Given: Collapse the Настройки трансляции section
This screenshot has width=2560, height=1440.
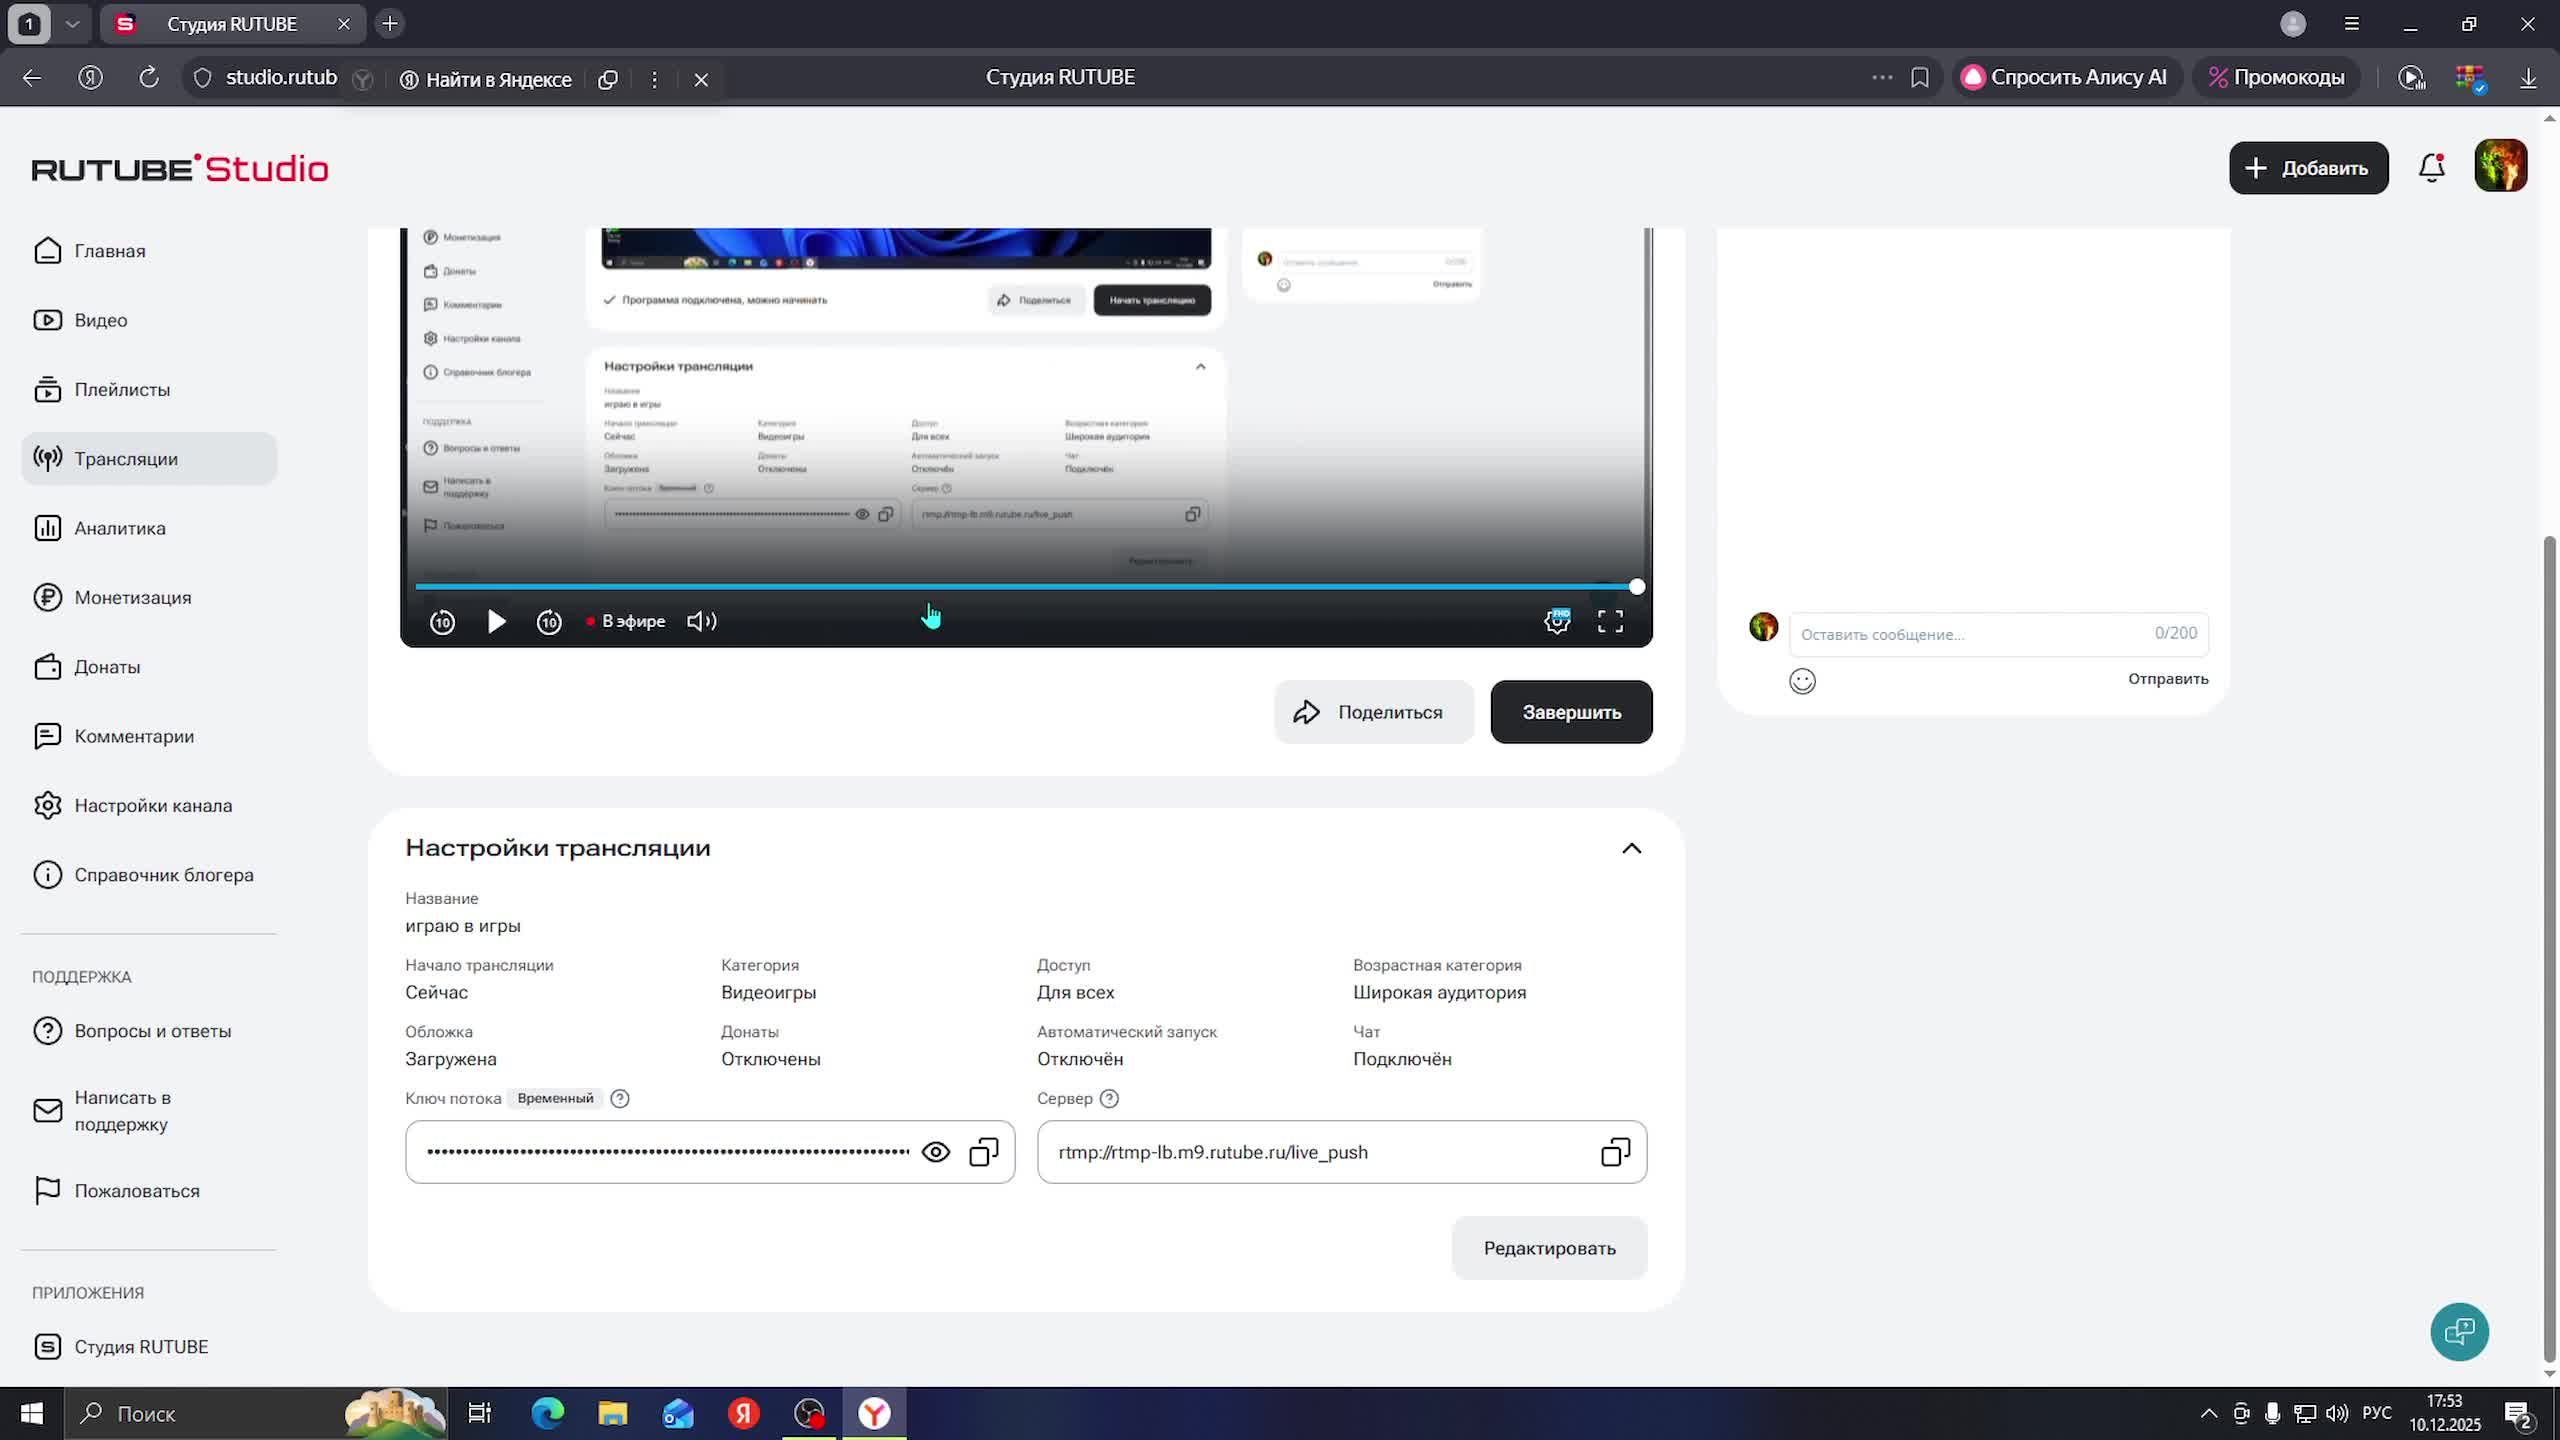Looking at the screenshot, I should click(x=1631, y=848).
